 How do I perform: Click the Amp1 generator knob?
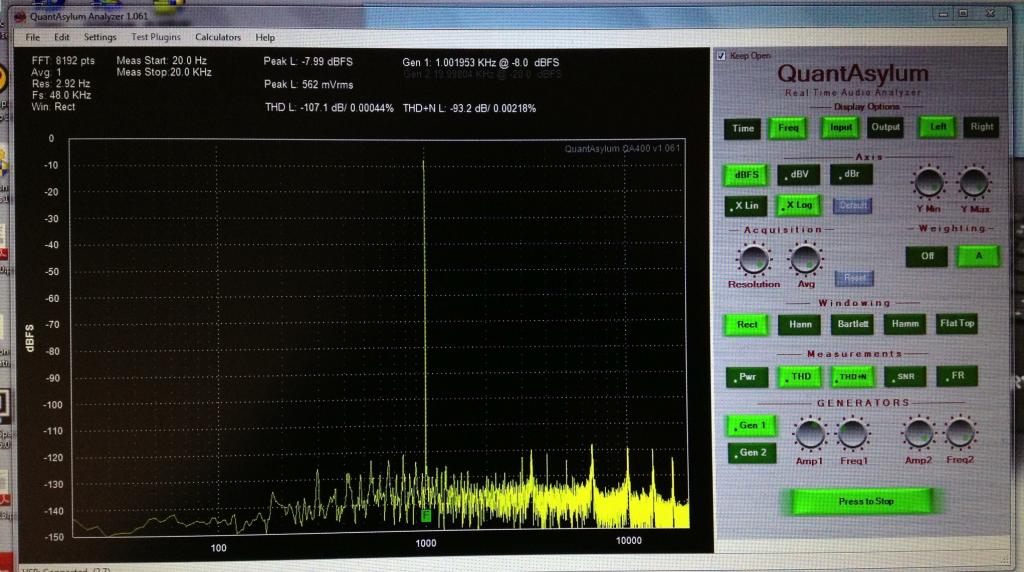[x=810, y=434]
